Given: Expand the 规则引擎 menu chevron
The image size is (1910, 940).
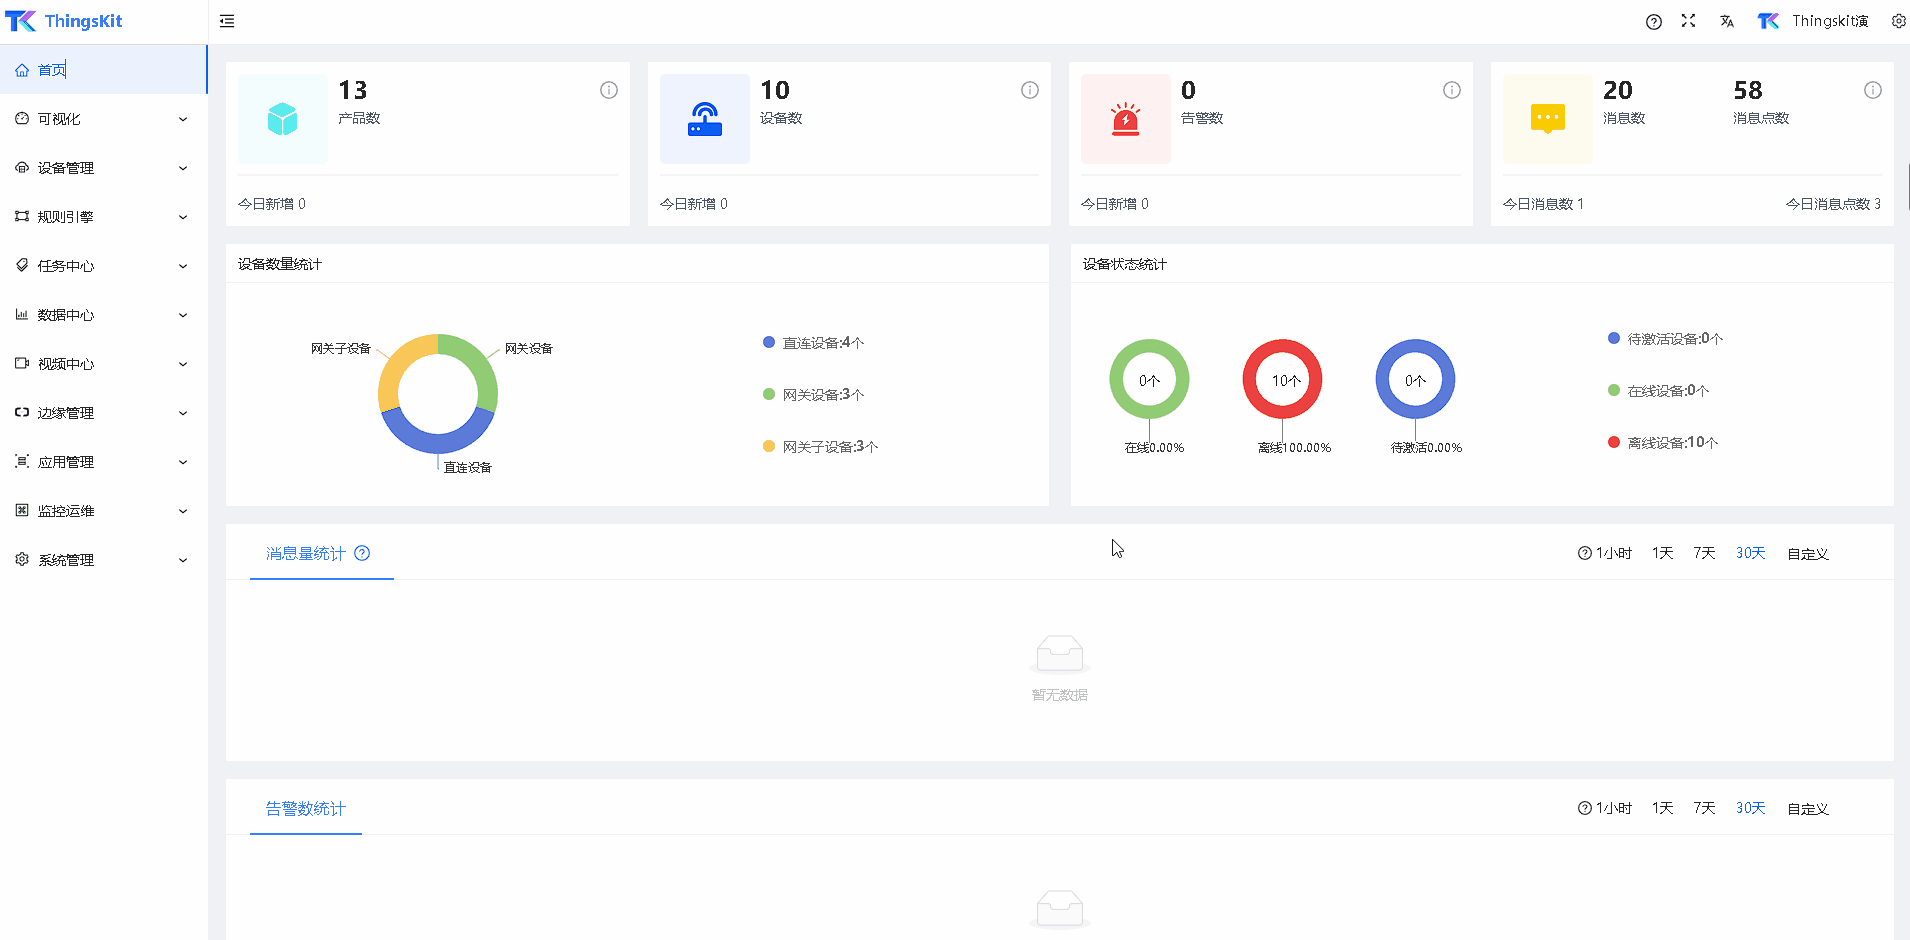Looking at the screenshot, I should click(183, 217).
